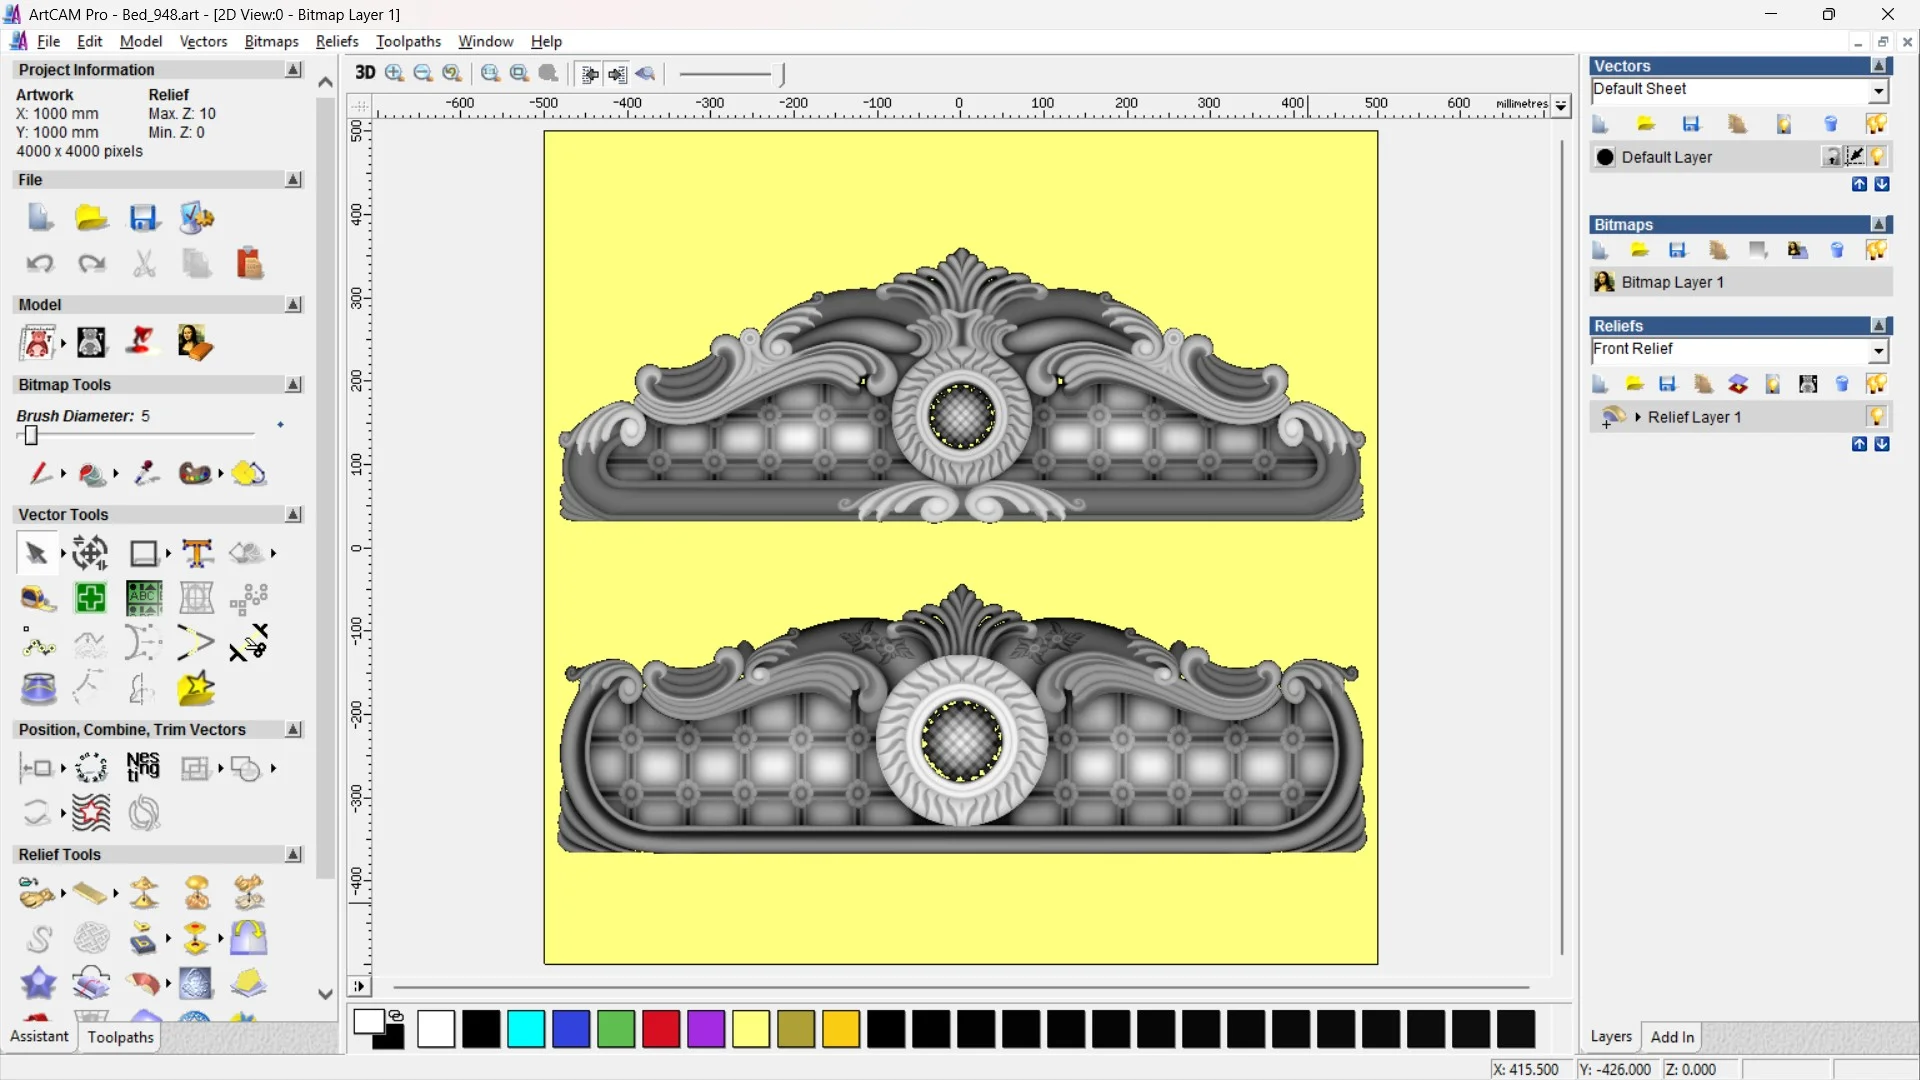Click the Undo arrow icon
The width and height of the screenshot is (1920, 1080).
point(39,264)
